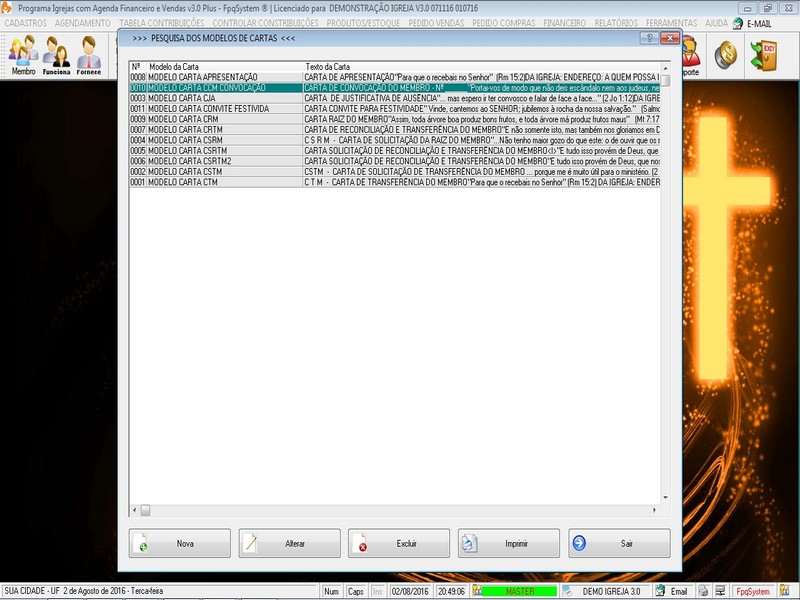Select row 0001 MODELO CARTA CTM
The width and height of the screenshot is (800, 600).
point(395,182)
